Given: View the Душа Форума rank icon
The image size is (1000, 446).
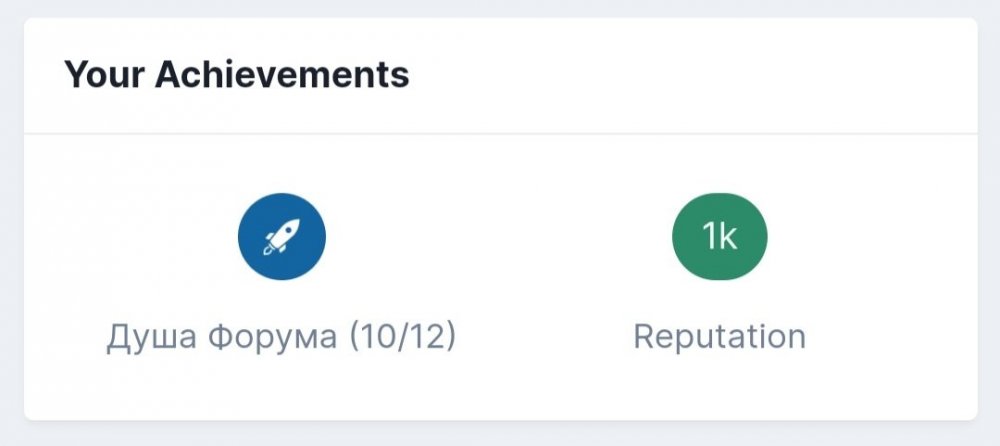Looking at the screenshot, I should click(x=281, y=237).
